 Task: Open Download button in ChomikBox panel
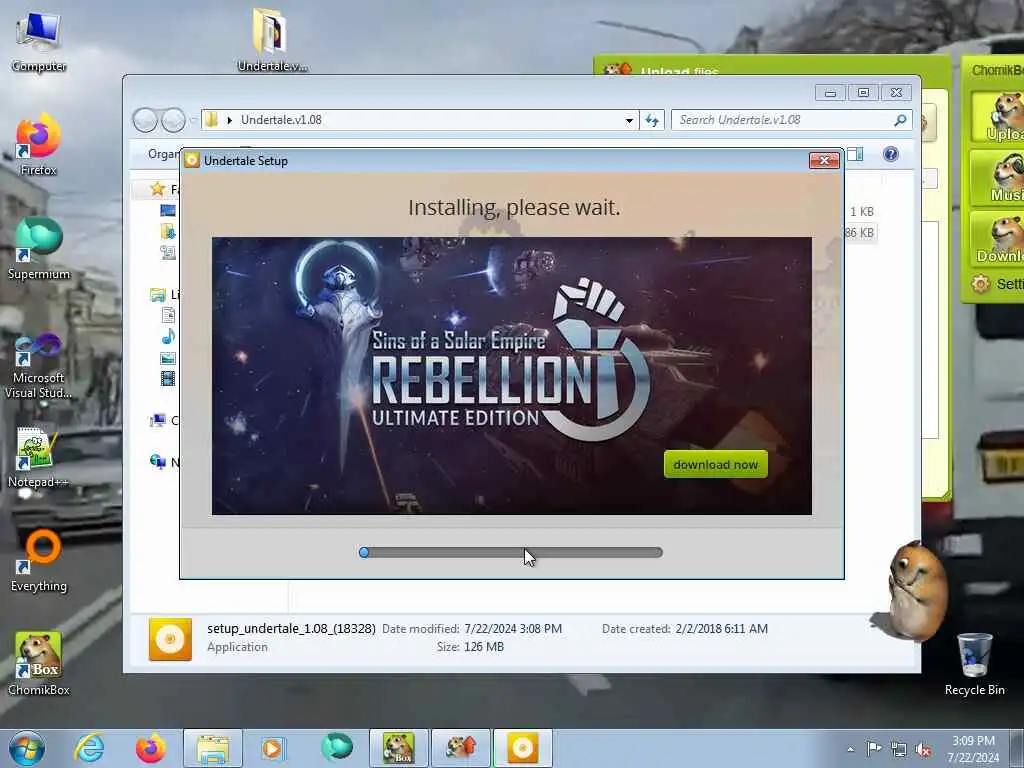(997, 238)
